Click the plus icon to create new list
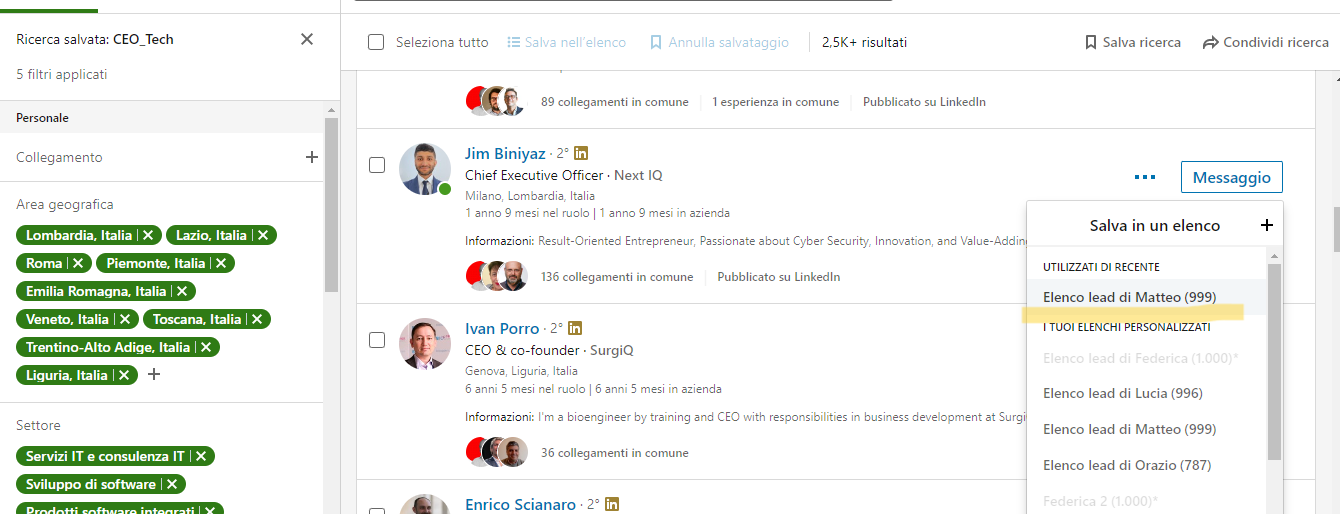 [1267, 225]
